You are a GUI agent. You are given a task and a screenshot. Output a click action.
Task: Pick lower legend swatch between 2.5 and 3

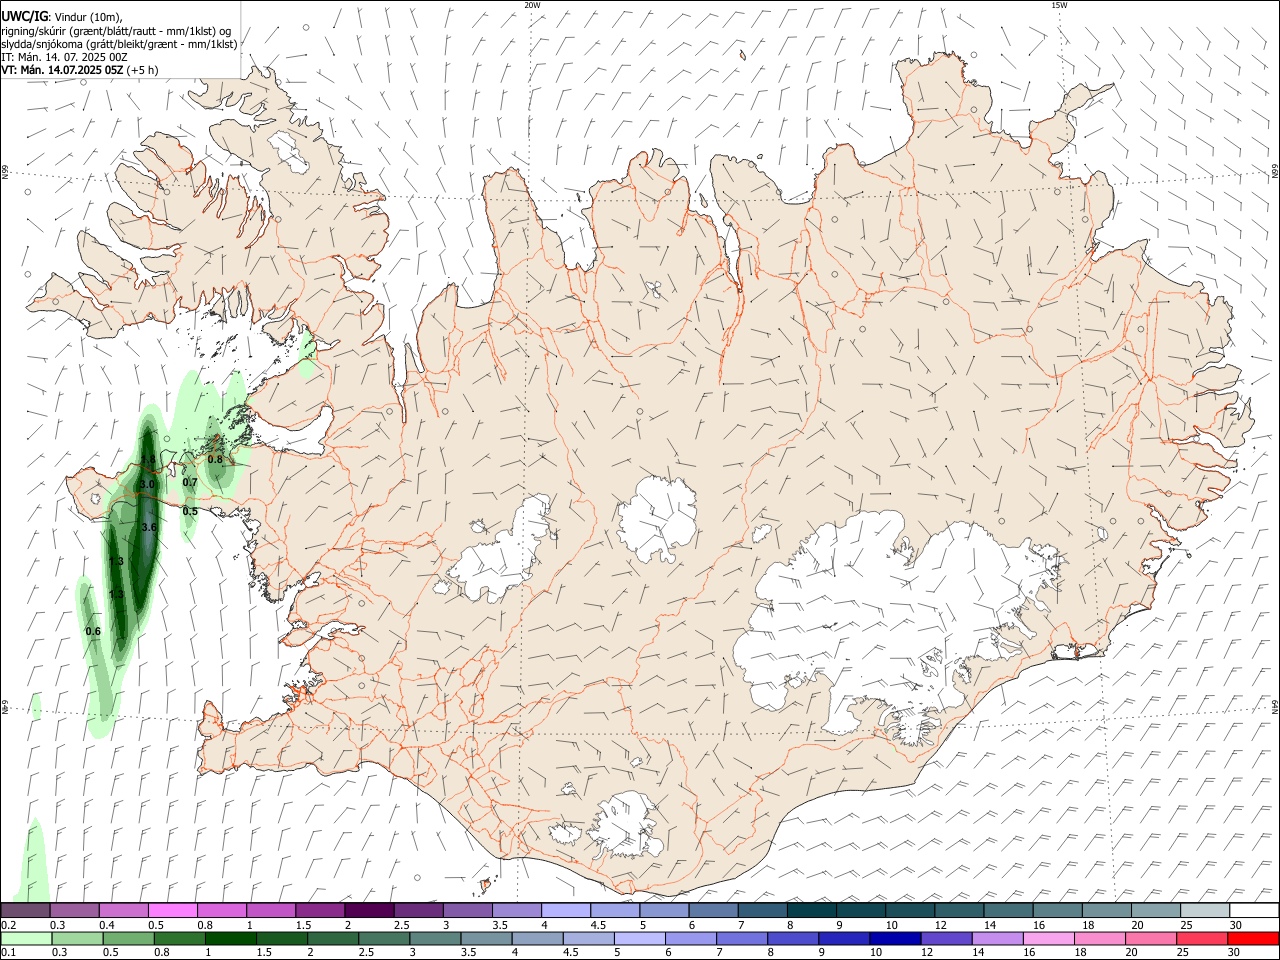click(383, 938)
